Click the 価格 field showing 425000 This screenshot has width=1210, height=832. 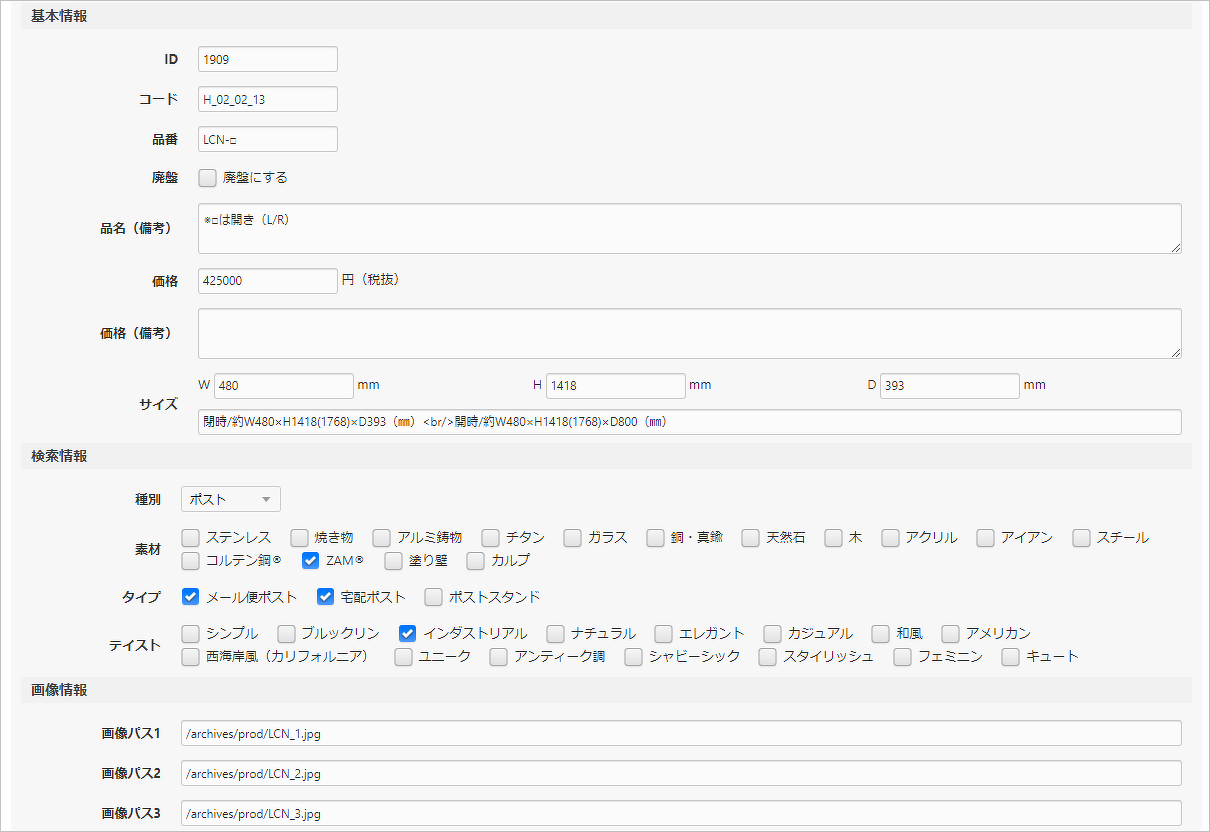267,281
